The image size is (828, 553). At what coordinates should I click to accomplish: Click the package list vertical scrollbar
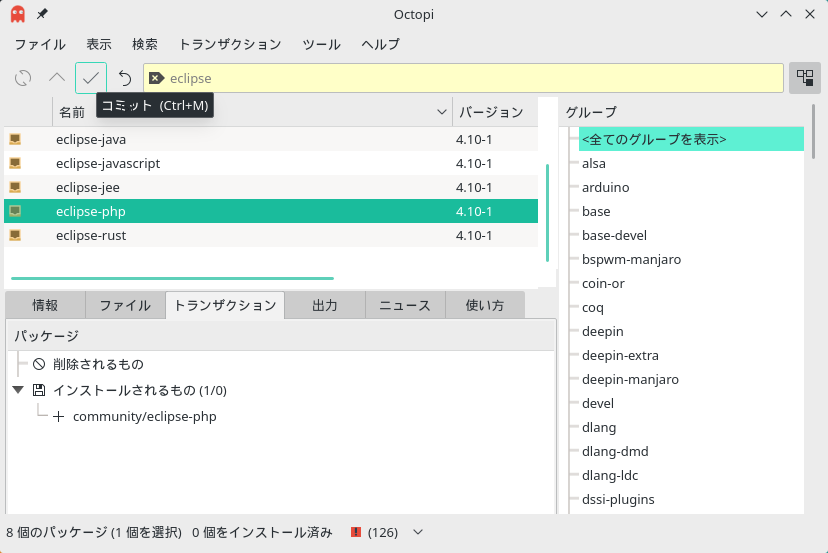click(x=548, y=213)
